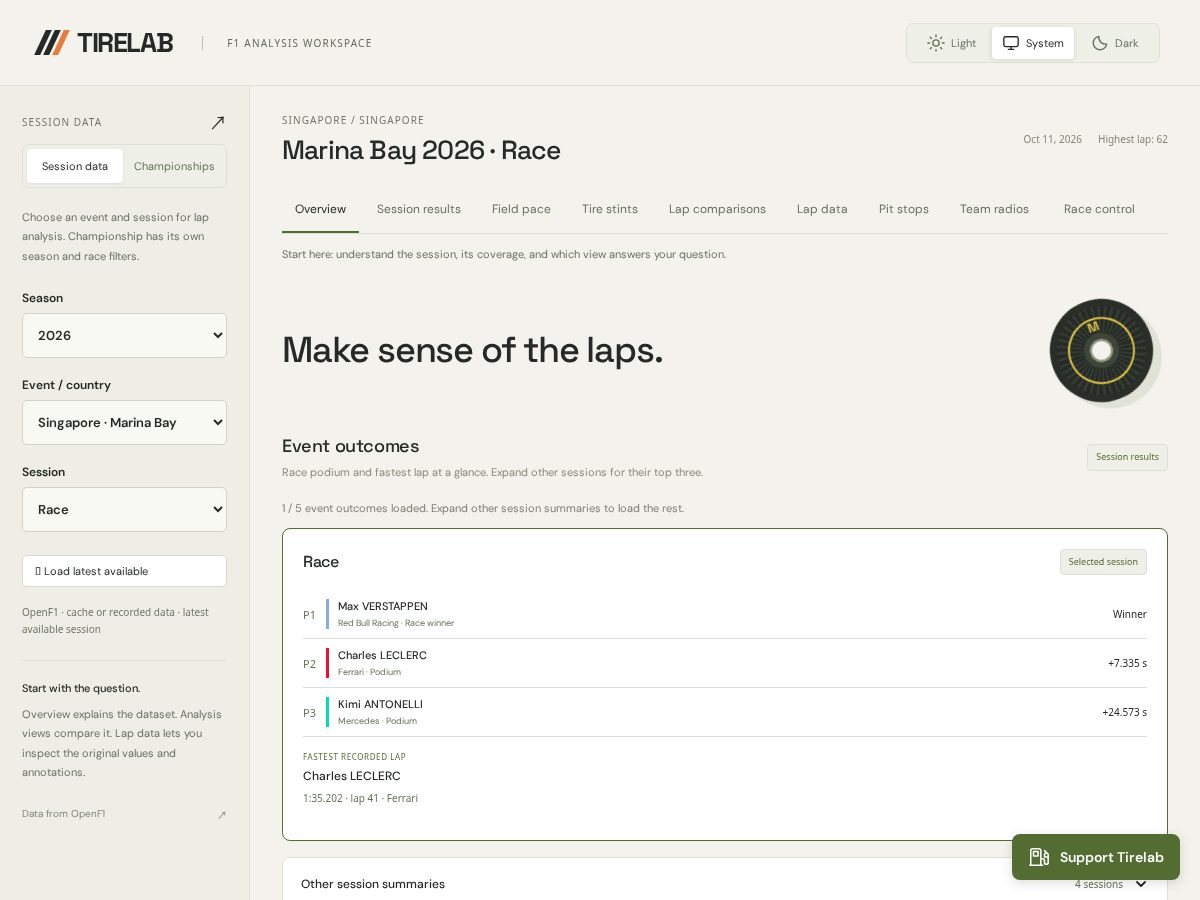Image resolution: width=1200 pixels, height=900 pixels.
Task: Click the Event outcomes heading
Action: (351, 446)
